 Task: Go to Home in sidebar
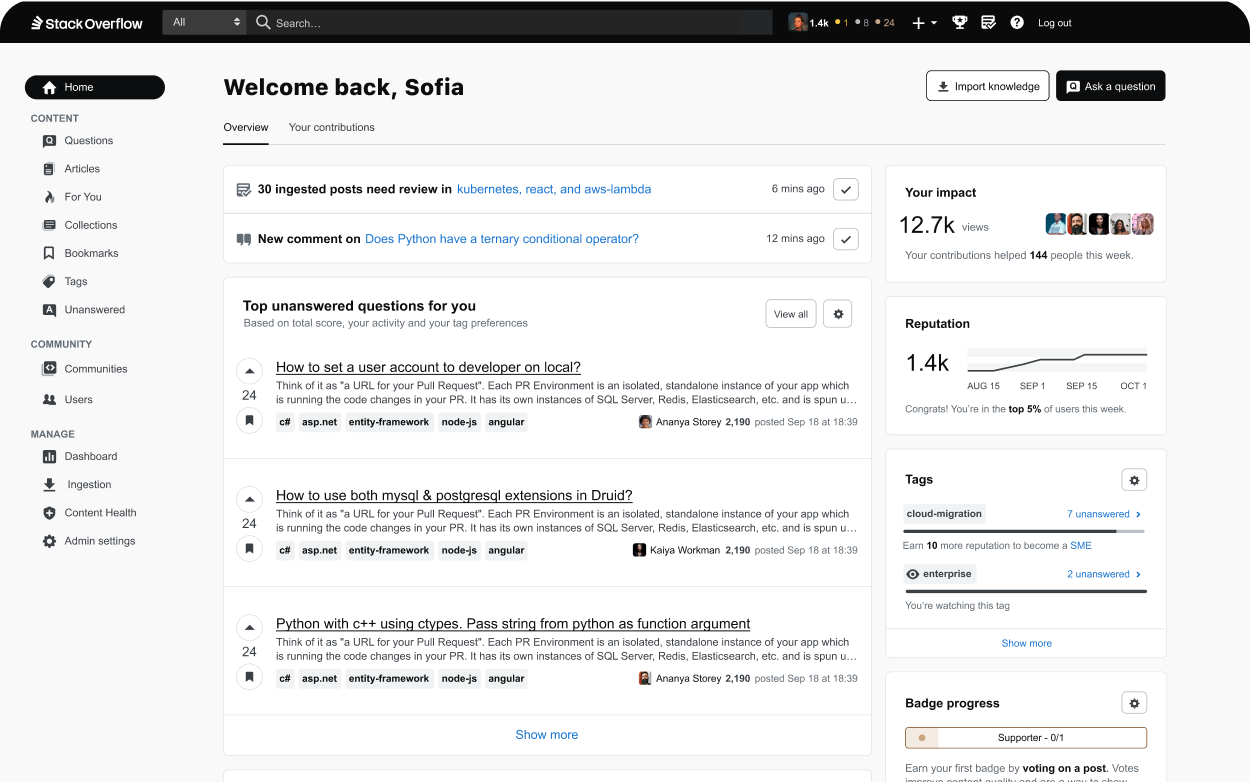tap(95, 87)
